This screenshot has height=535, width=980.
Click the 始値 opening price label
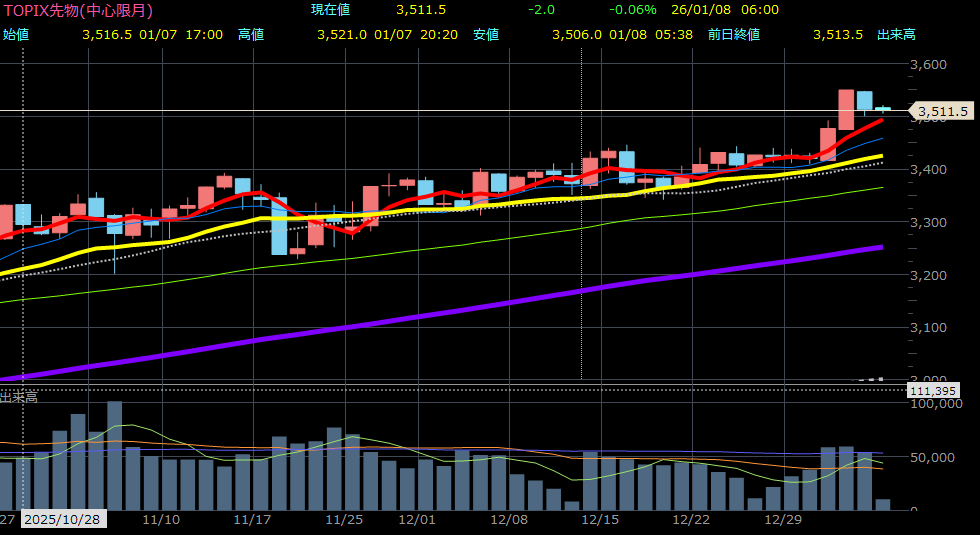point(16,34)
